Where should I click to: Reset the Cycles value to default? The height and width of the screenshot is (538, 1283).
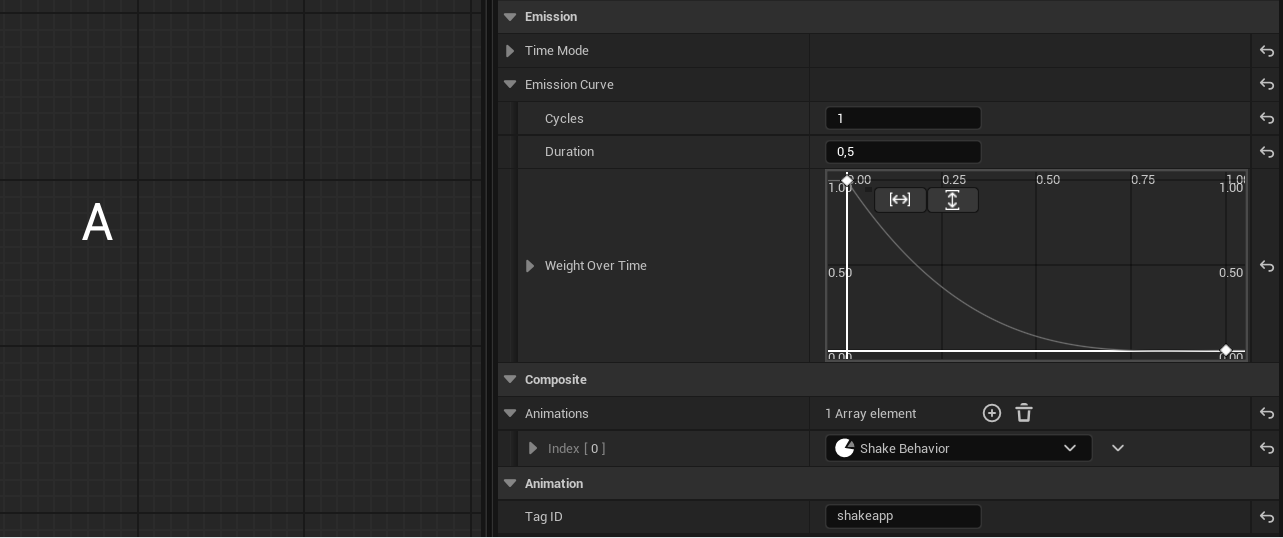1267,118
